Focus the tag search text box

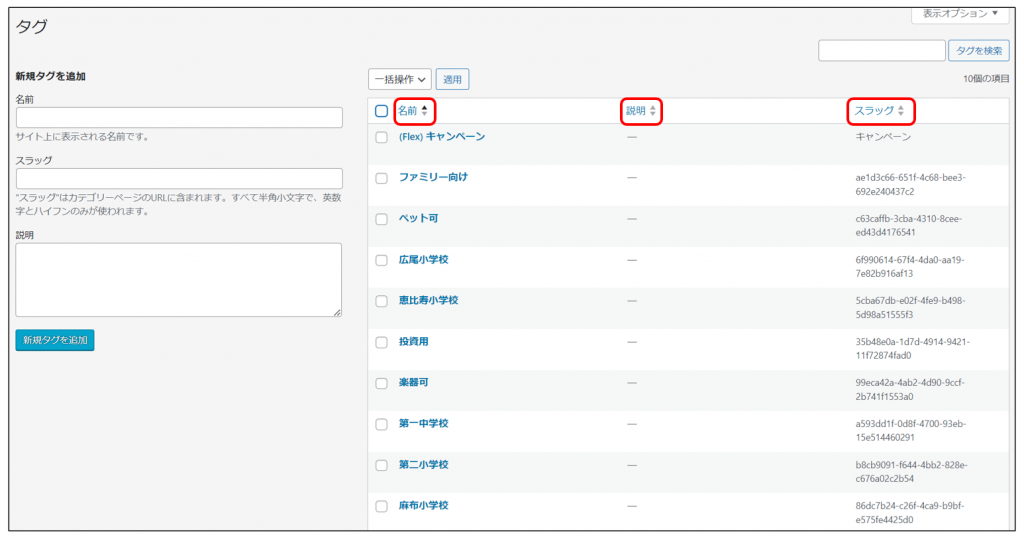point(881,51)
